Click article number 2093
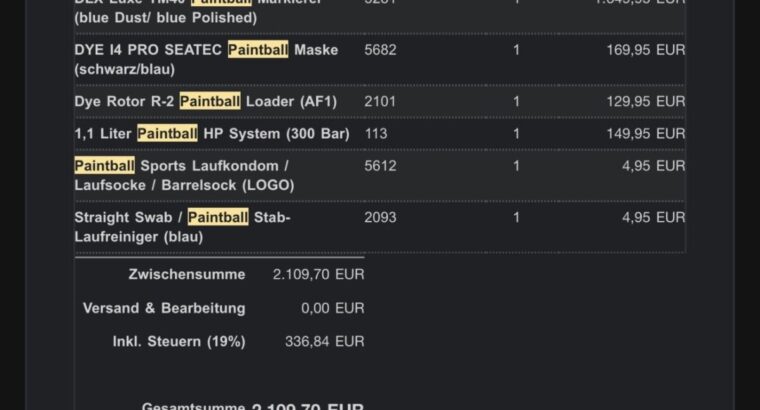Viewport: 760px width, 410px height. (380, 218)
